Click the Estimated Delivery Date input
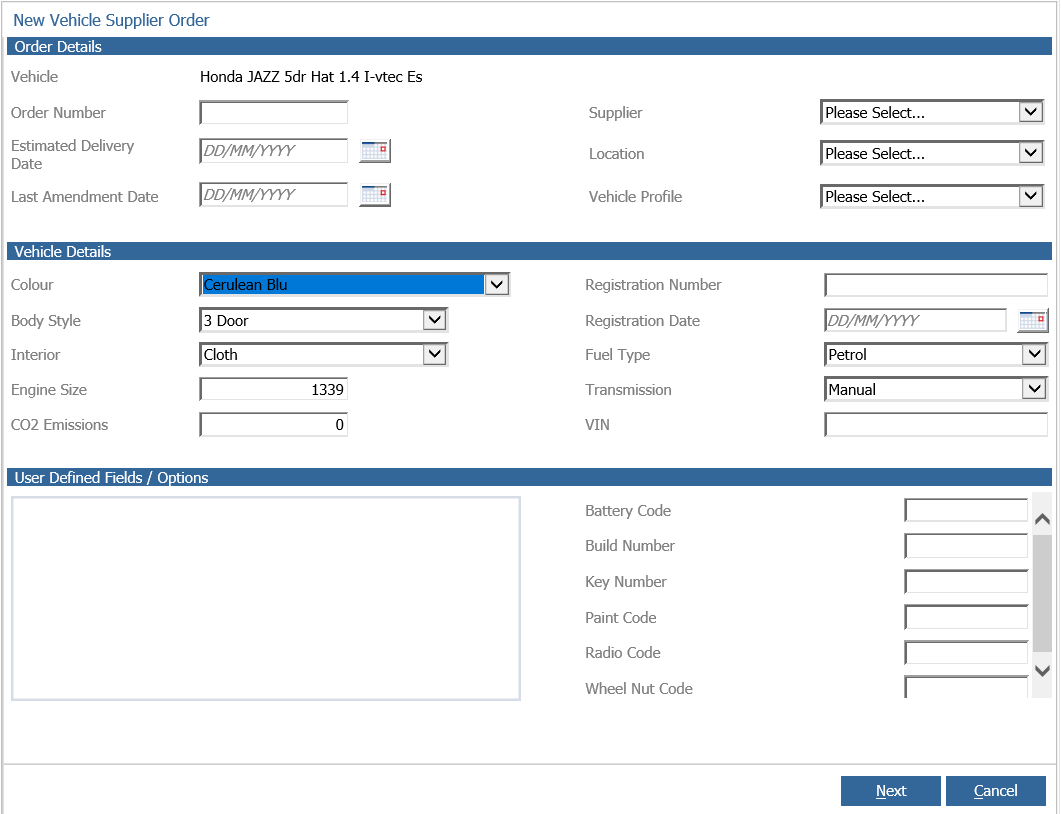The width and height of the screenshot is (1061, 814). (x=274, y=150)
